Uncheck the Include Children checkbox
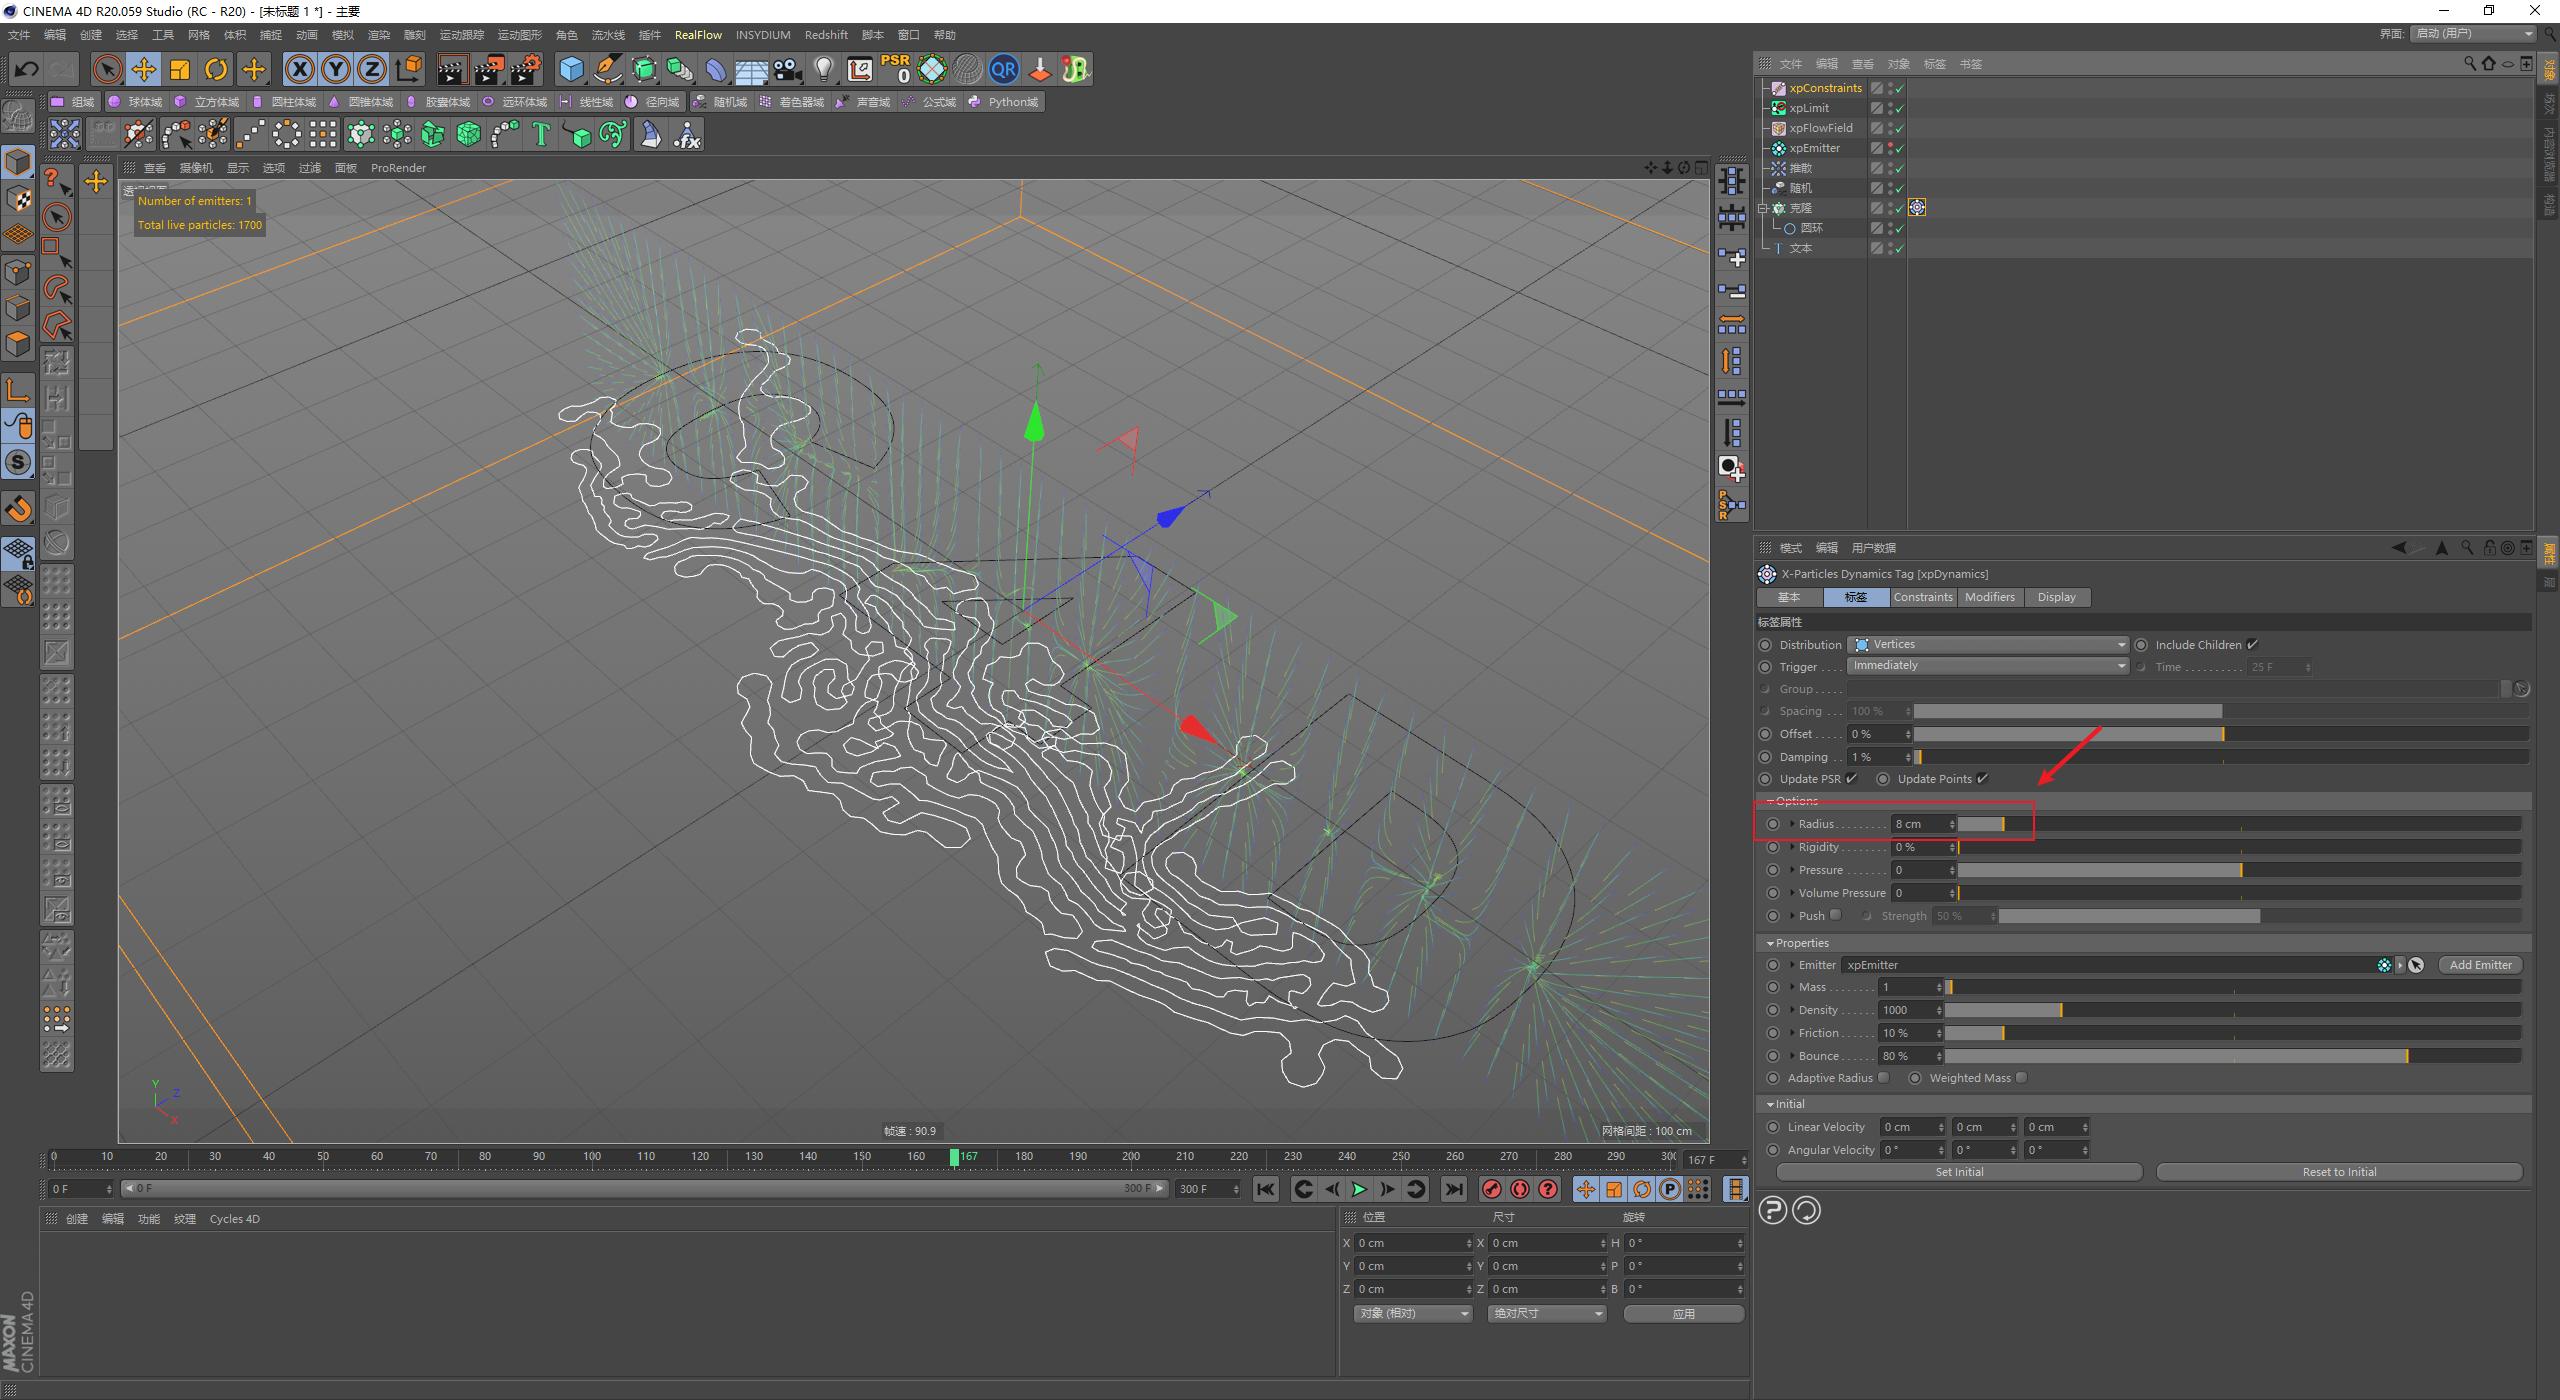This screenshot has width=2560, height=1400. pos(2253,644)
